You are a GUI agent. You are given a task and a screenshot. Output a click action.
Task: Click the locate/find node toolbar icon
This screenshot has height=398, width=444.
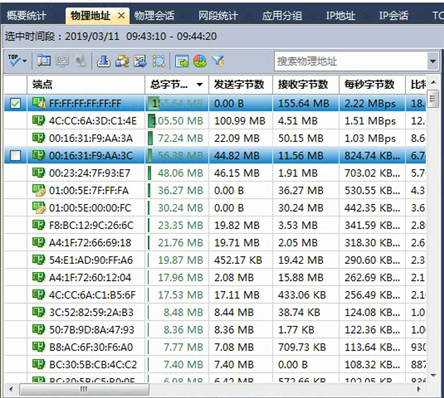click(44, 61)
